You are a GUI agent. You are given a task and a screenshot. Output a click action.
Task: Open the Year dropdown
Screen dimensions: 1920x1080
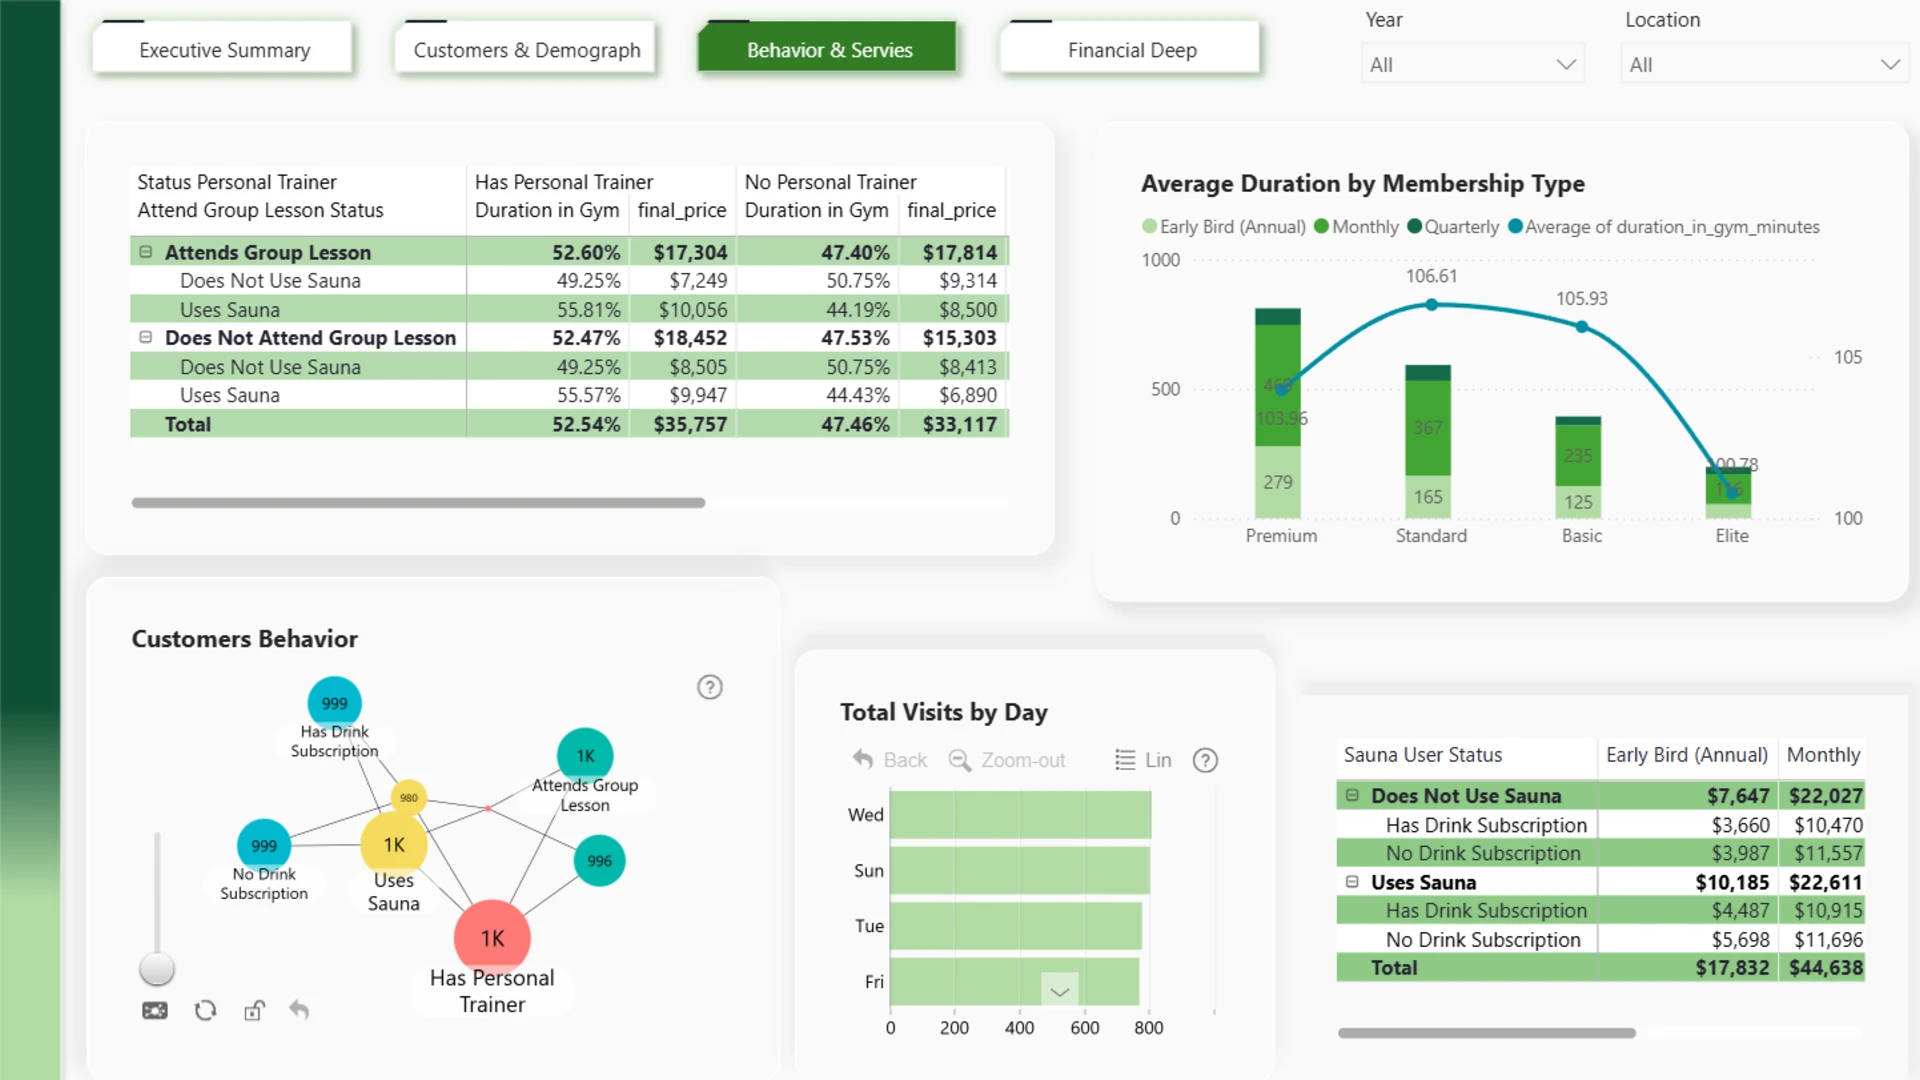1472,64
